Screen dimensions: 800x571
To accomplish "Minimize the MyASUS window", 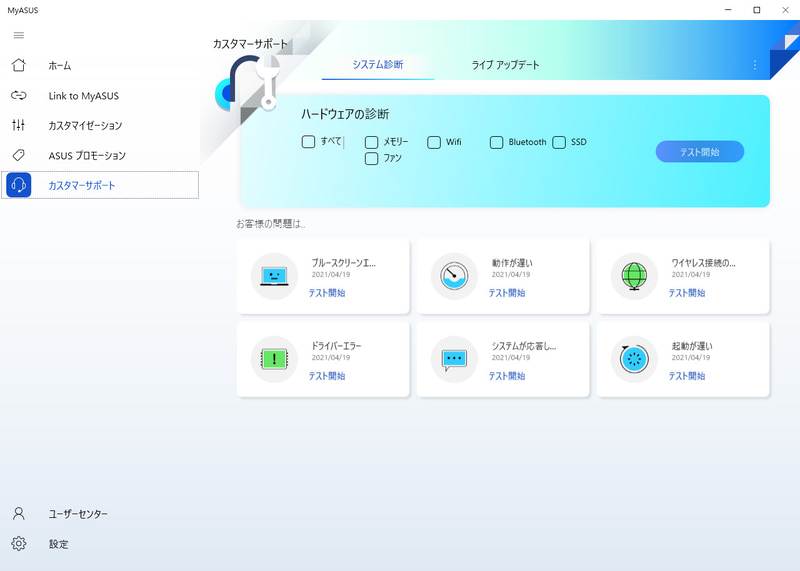I will point(728,10).
